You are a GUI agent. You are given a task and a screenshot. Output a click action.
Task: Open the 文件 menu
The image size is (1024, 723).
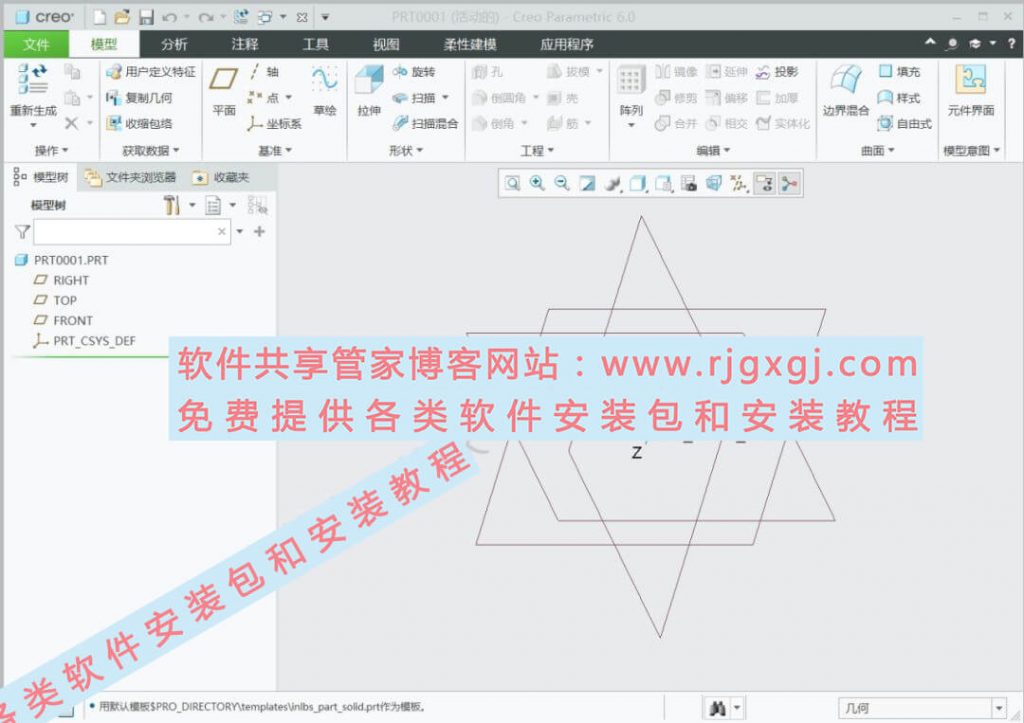[37, 44]
